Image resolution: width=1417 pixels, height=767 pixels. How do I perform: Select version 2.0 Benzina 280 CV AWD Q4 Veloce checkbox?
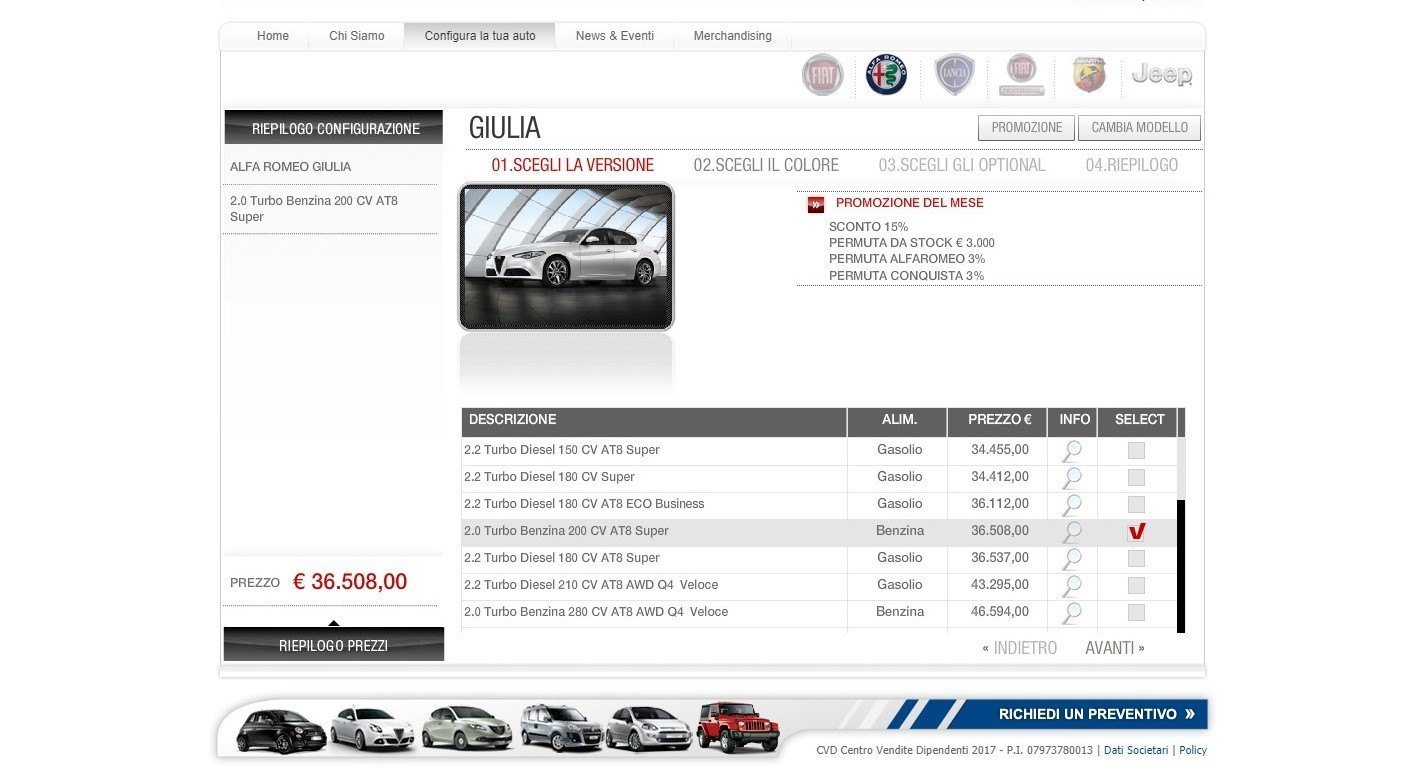(x=1136, y=613)
